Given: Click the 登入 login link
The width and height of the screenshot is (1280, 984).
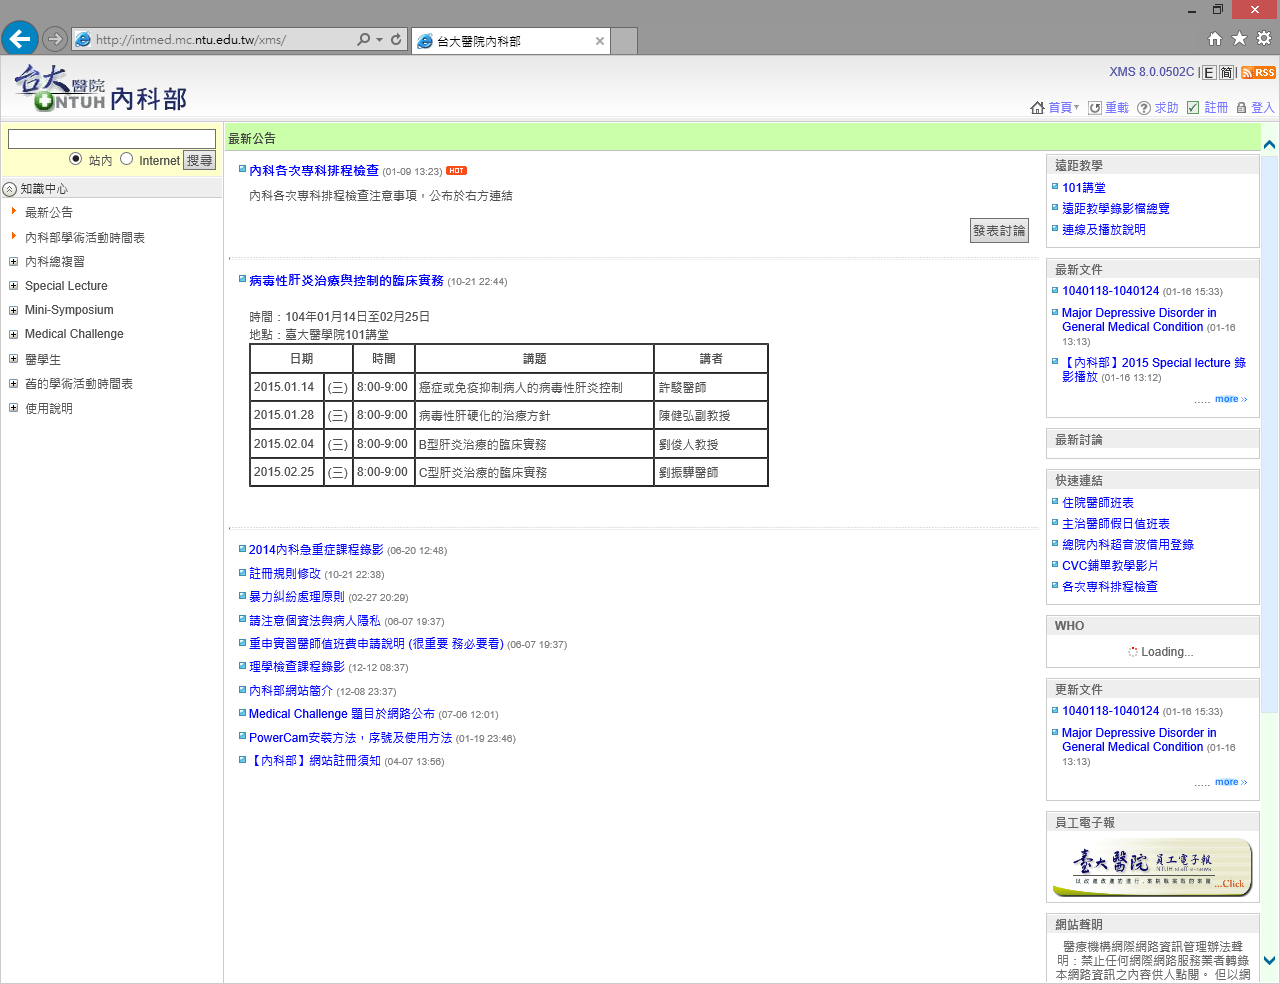Looking at the screenshot, I should tap(1255, 108).
